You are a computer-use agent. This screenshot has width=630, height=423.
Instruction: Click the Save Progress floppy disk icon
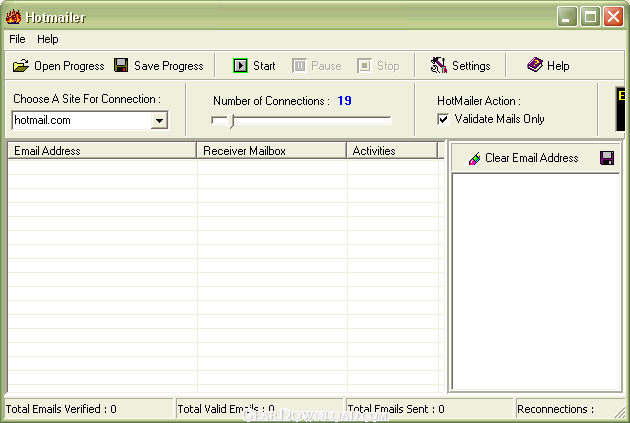[x=121, y=65]
